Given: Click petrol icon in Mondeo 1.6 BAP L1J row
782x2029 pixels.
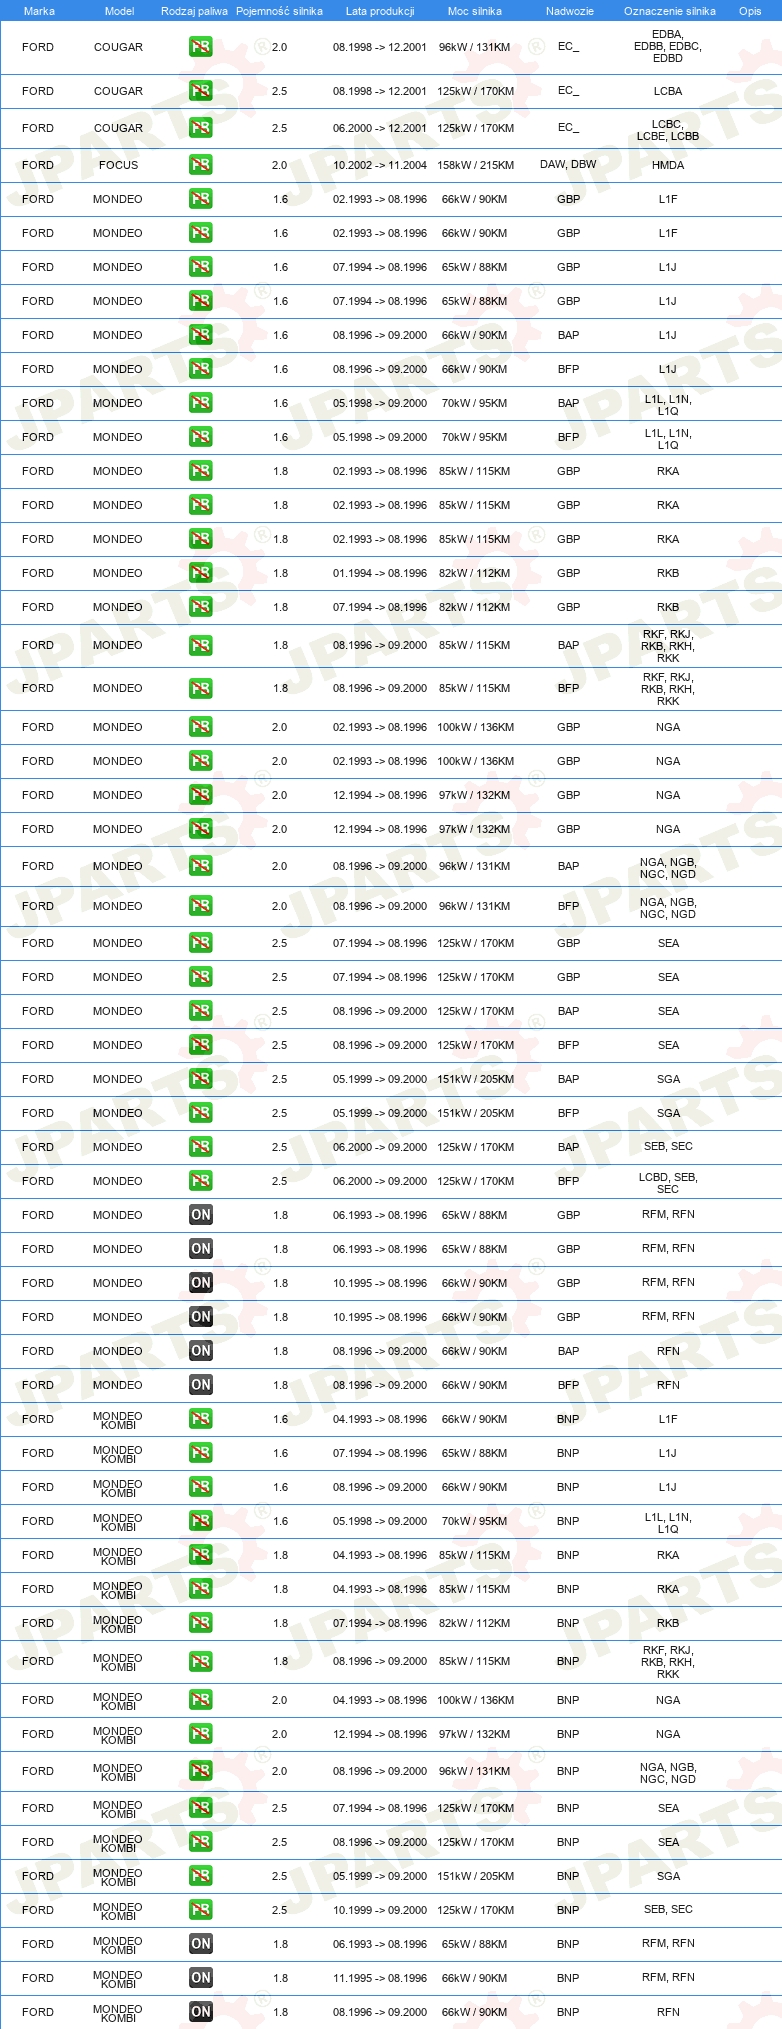Looking at the screenshot, I should click(x=201, y=335).
